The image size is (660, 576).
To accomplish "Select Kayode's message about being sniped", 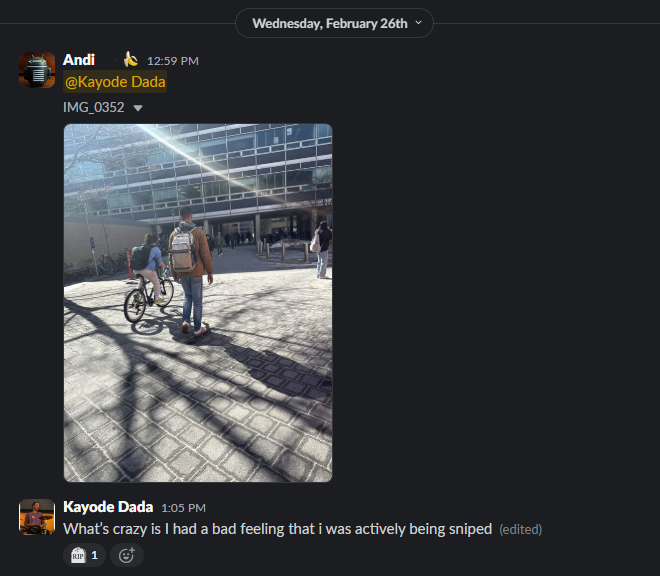I will (x=277, y=529).
